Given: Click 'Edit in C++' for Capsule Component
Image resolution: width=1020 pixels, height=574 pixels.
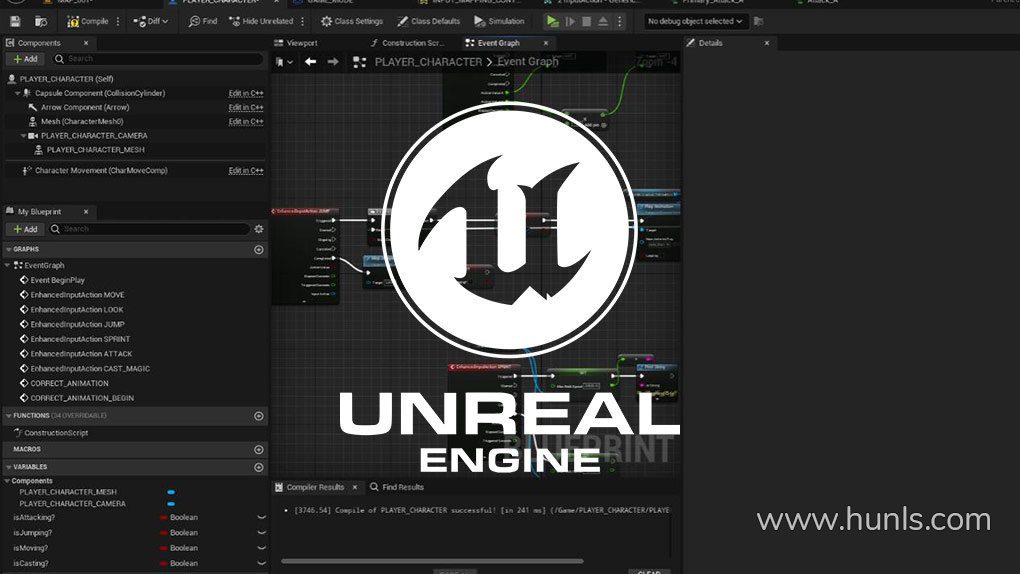Looking at the screenshot, I should 246,93.
